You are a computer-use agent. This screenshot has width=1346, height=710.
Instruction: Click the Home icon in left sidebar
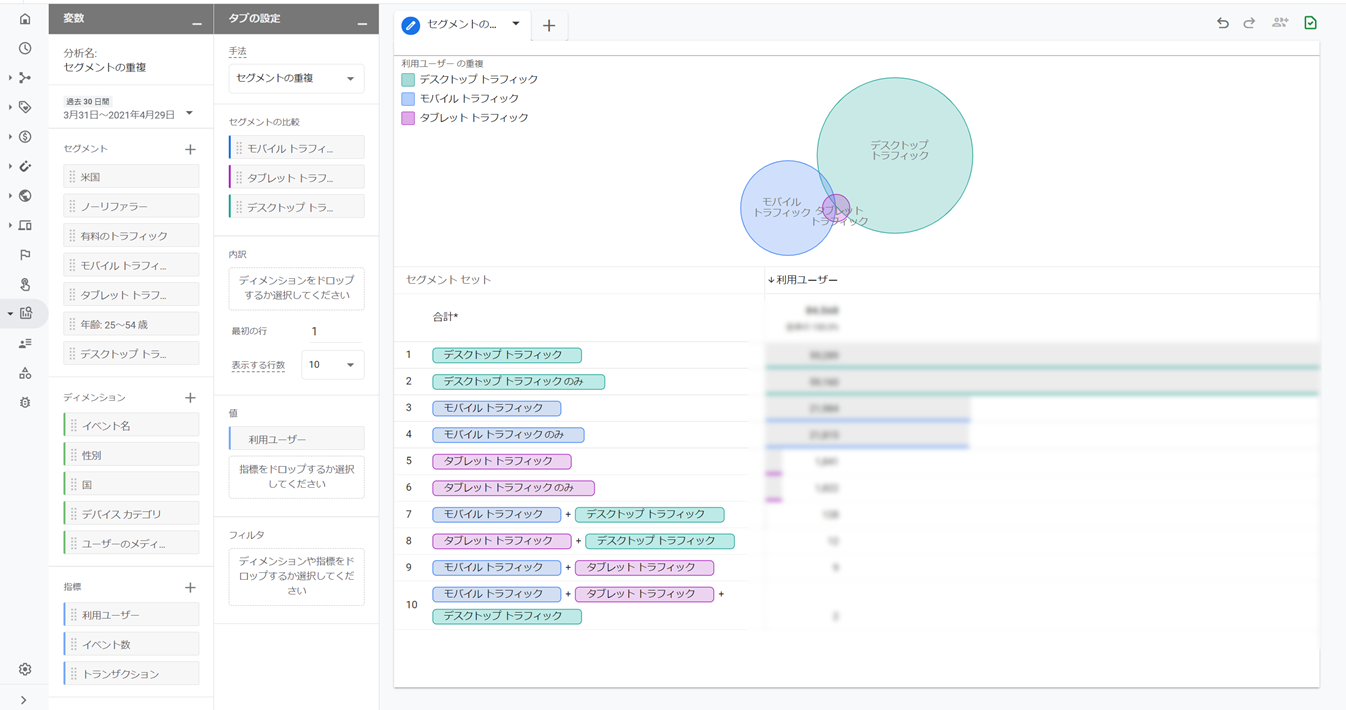pyautogui.click(x=25, y=19)
